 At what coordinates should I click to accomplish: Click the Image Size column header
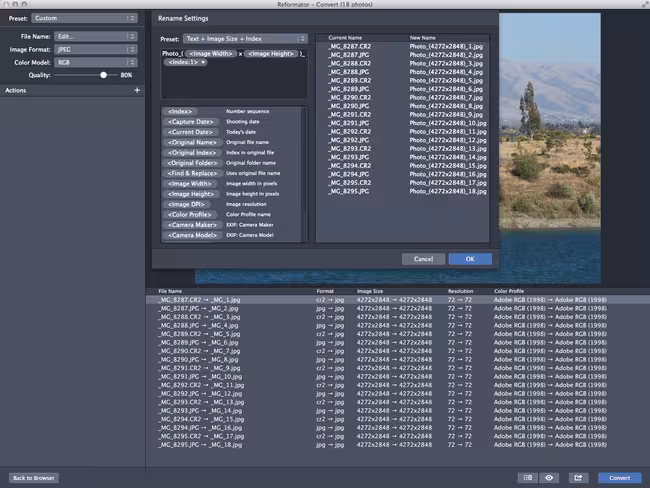click(x=370, y=291)
